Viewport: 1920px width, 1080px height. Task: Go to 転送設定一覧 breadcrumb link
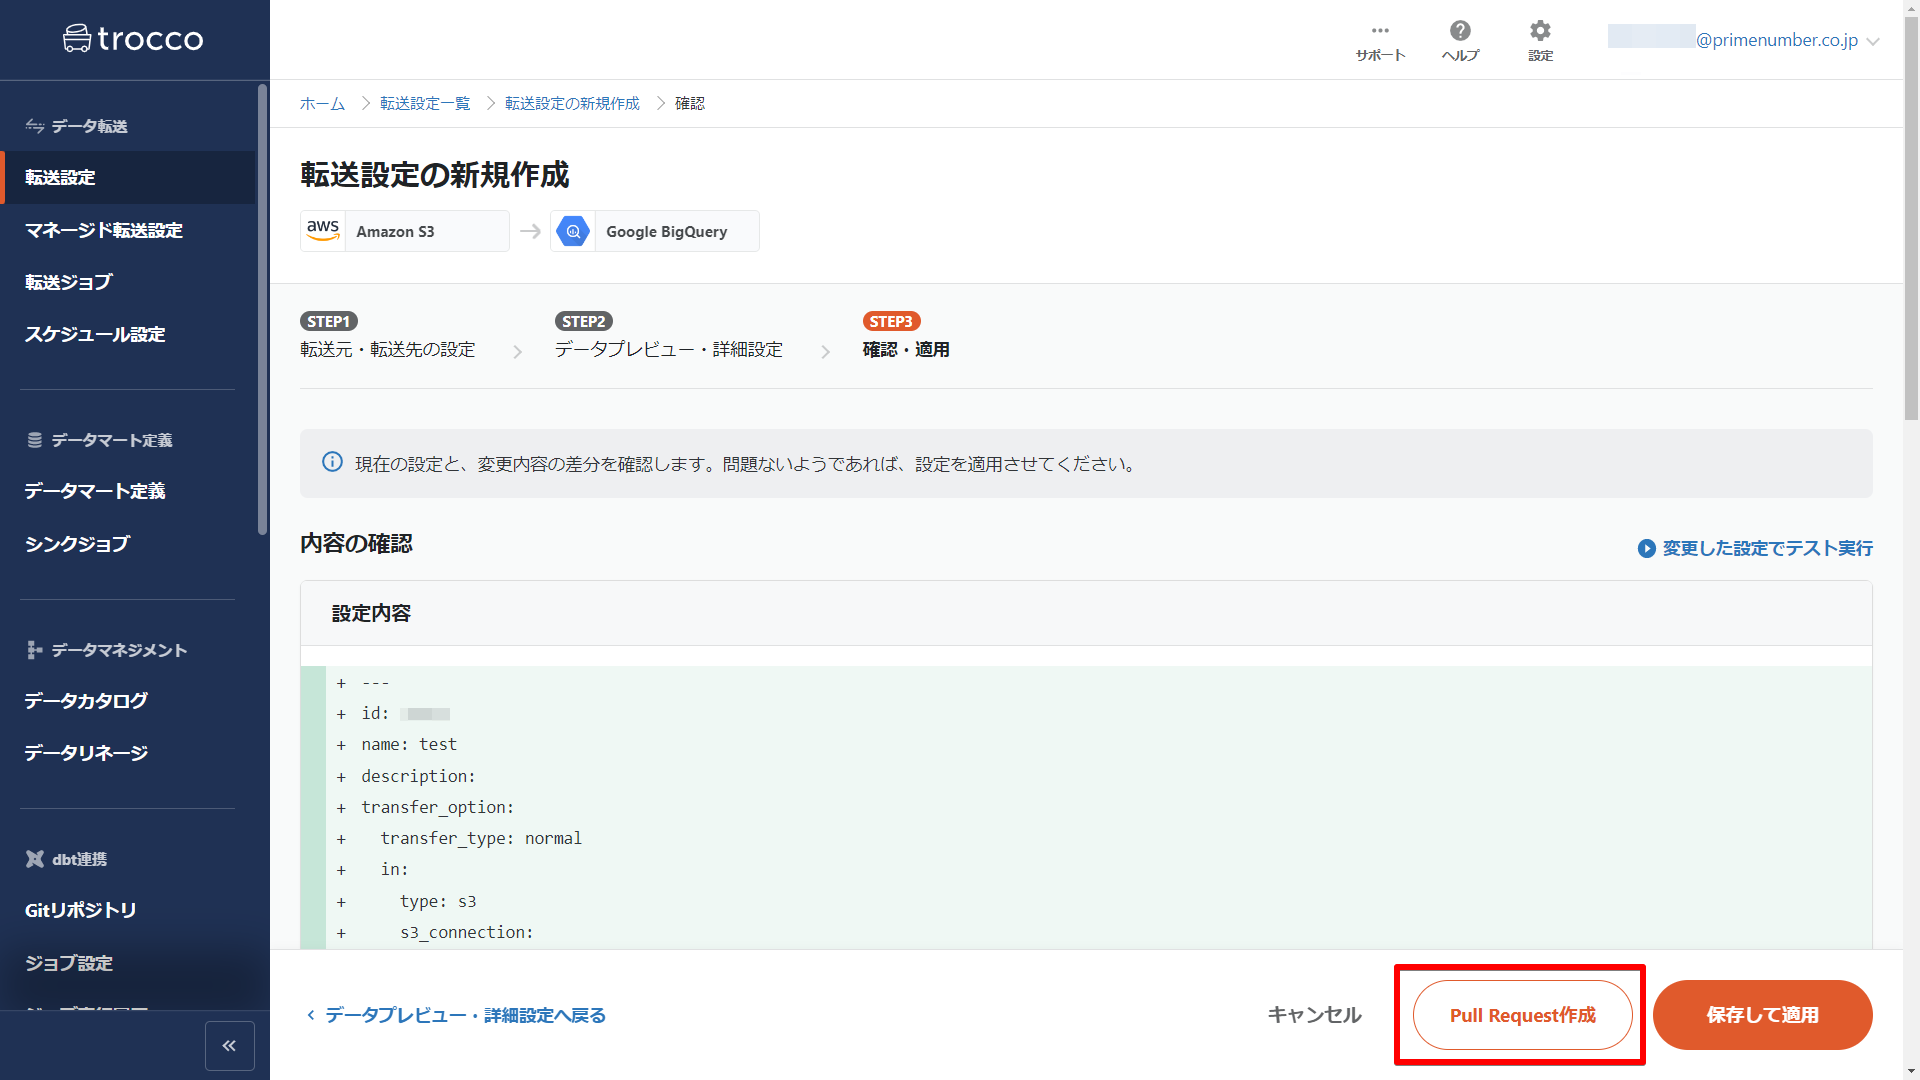[425, 104]
